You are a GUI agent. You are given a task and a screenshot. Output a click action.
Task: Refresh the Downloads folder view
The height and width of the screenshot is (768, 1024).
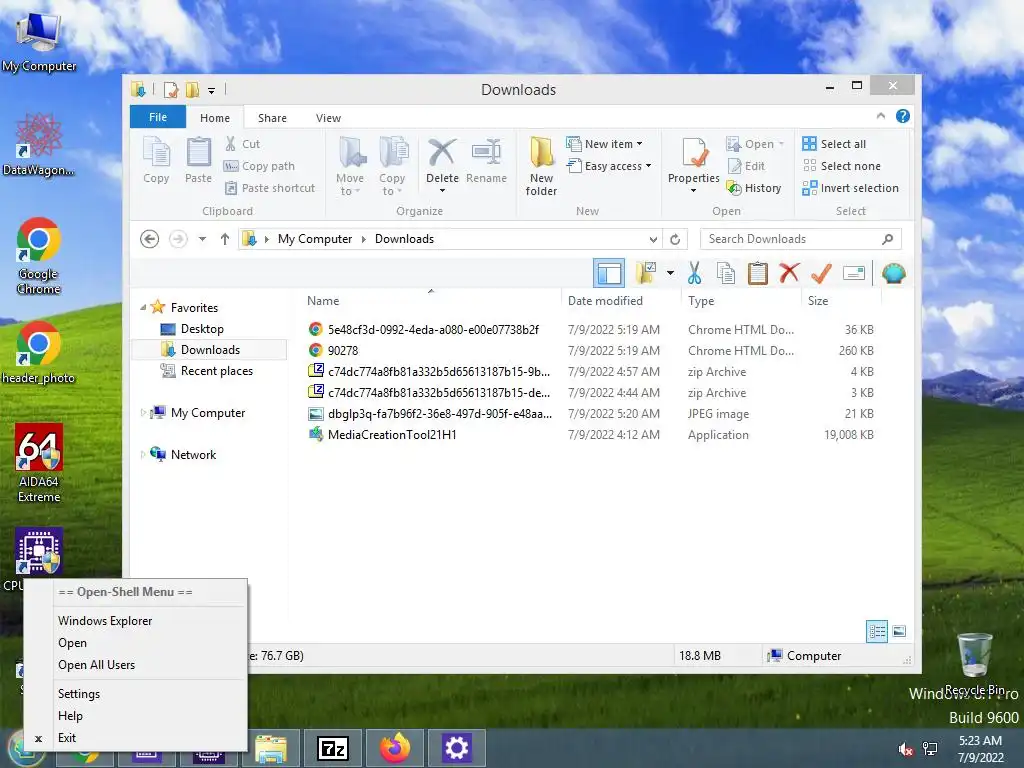pos(675,239)
